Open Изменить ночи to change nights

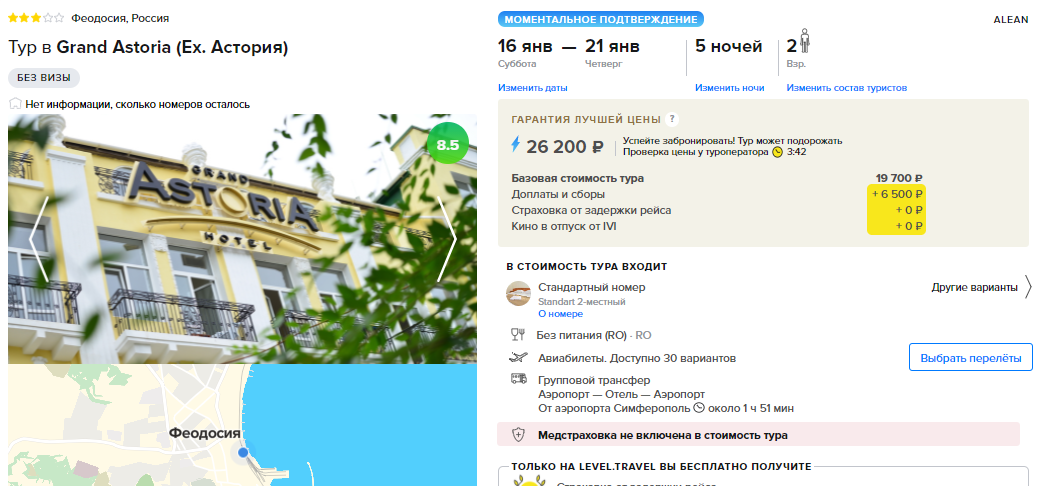click(x=729, y=88)
